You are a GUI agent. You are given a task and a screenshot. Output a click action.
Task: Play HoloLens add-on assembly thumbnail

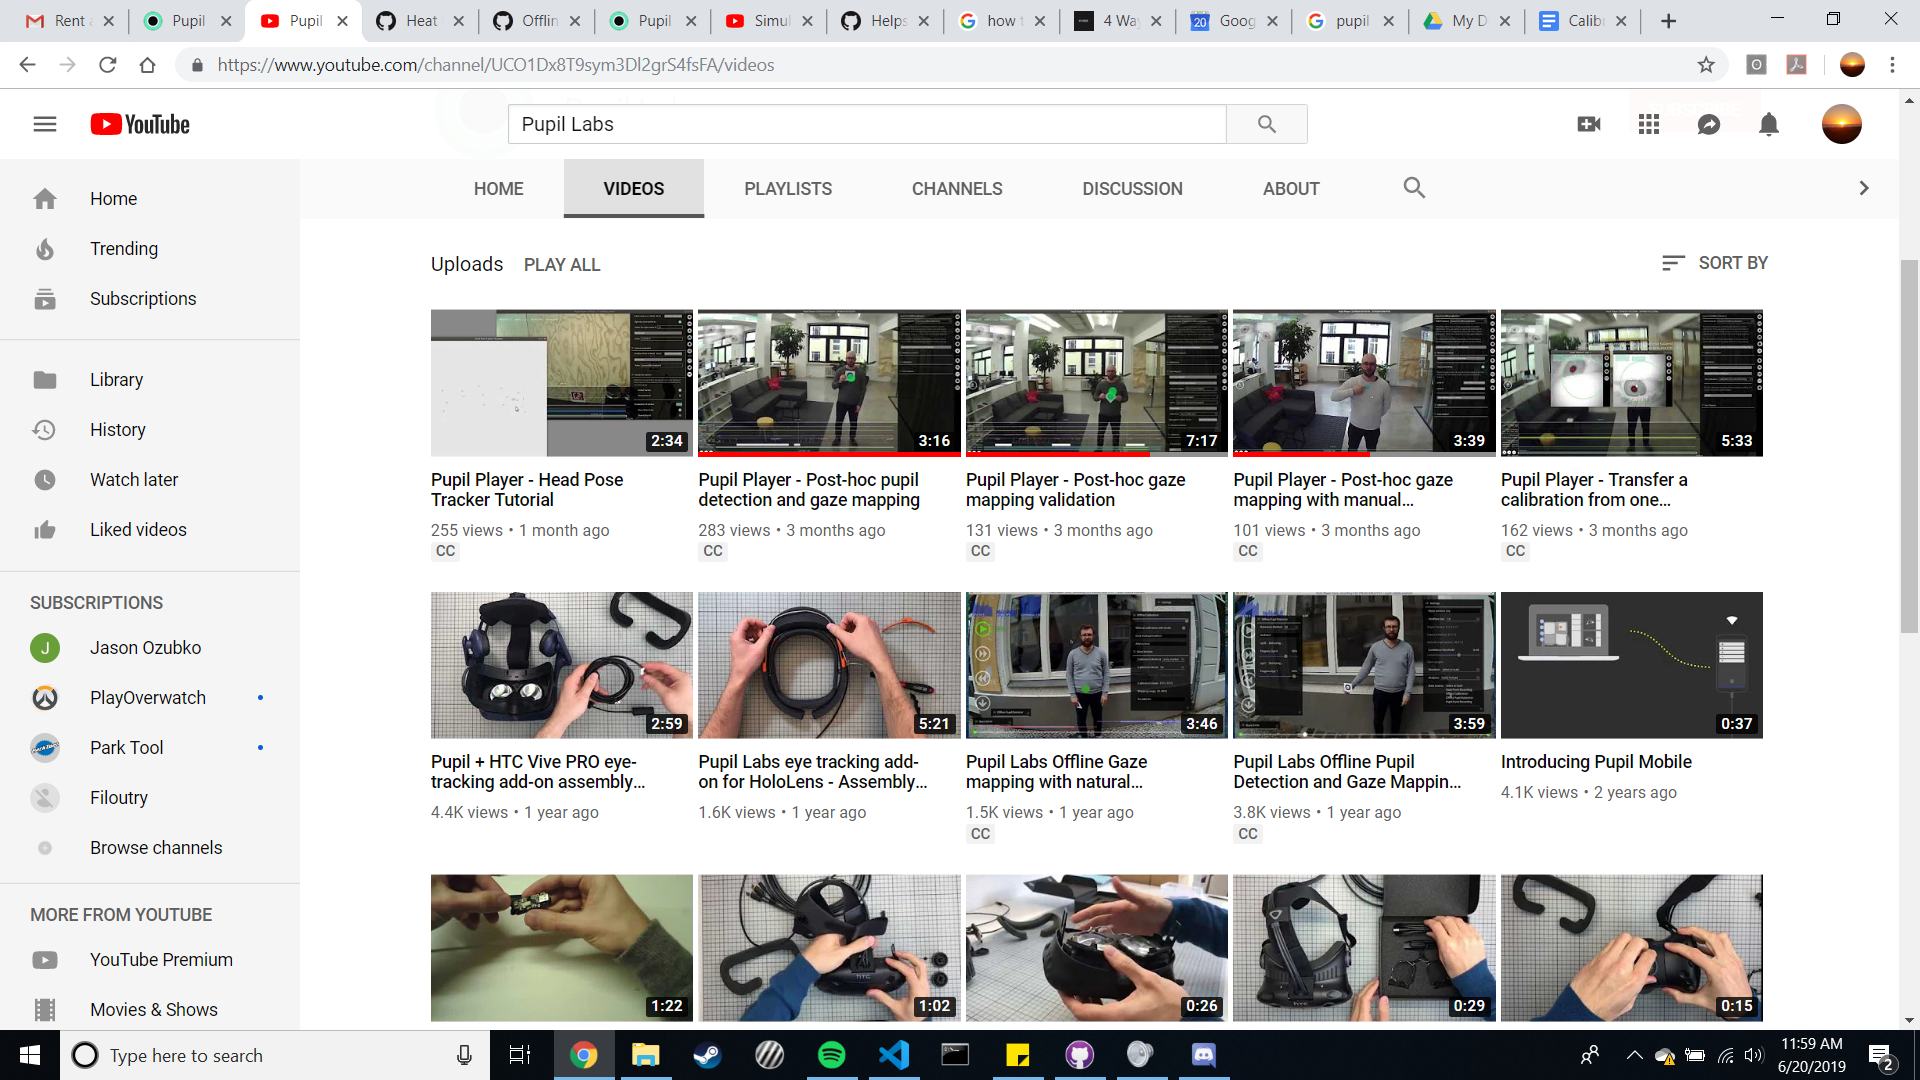coord(829,666)
